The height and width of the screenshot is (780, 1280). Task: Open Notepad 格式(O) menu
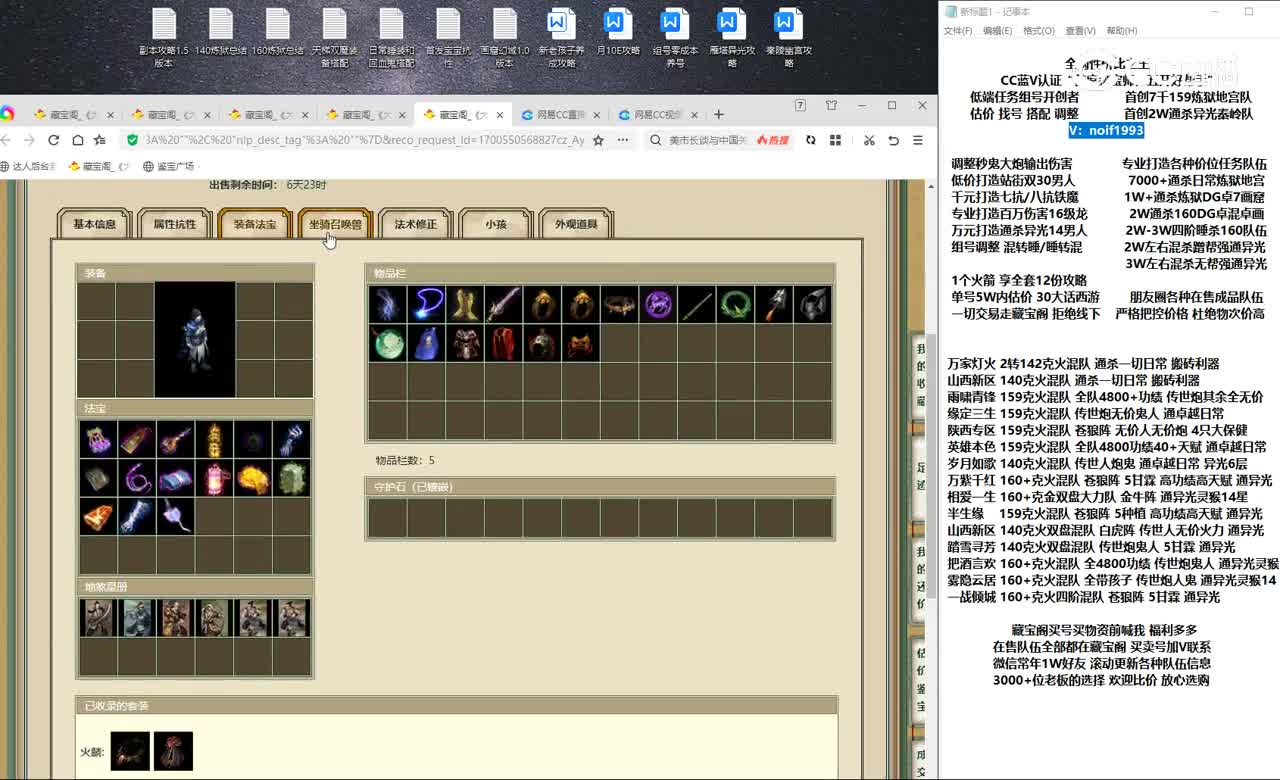[1039, 31]
